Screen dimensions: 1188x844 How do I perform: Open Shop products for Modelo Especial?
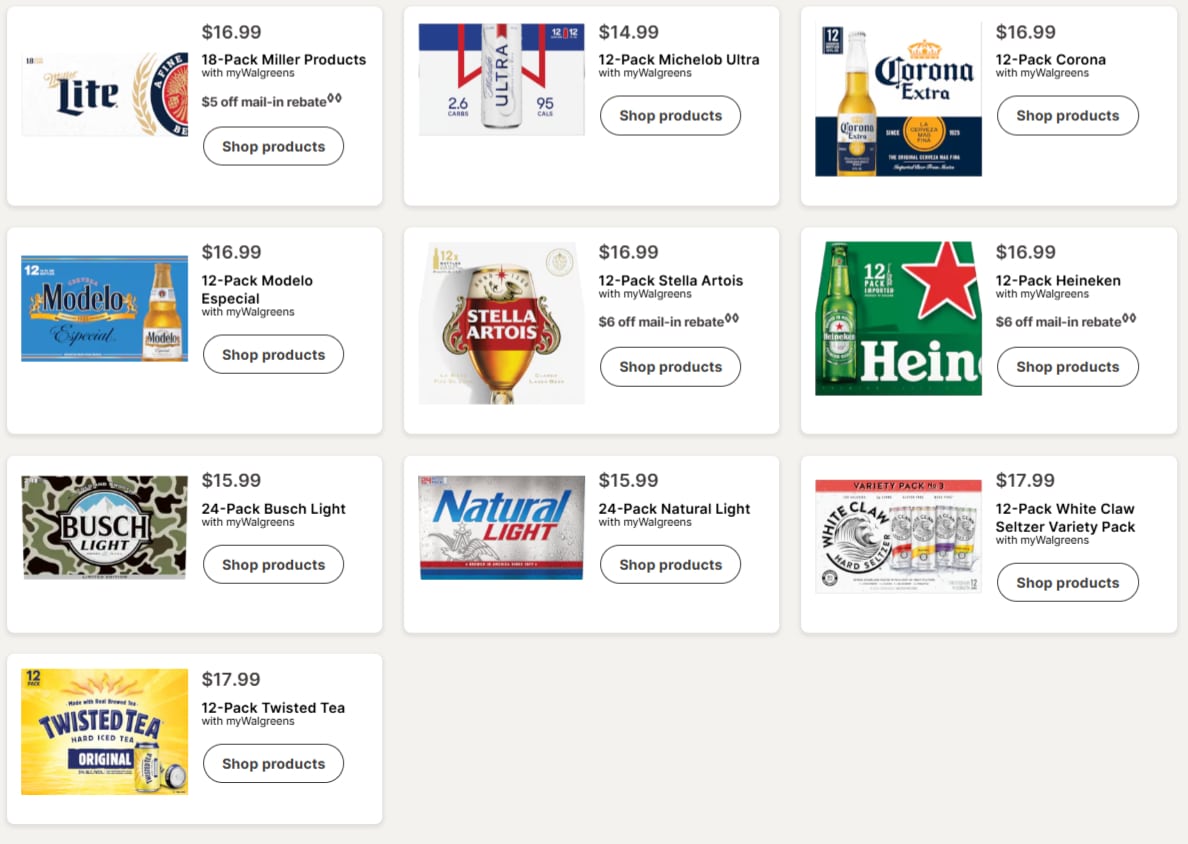(273, 355)
